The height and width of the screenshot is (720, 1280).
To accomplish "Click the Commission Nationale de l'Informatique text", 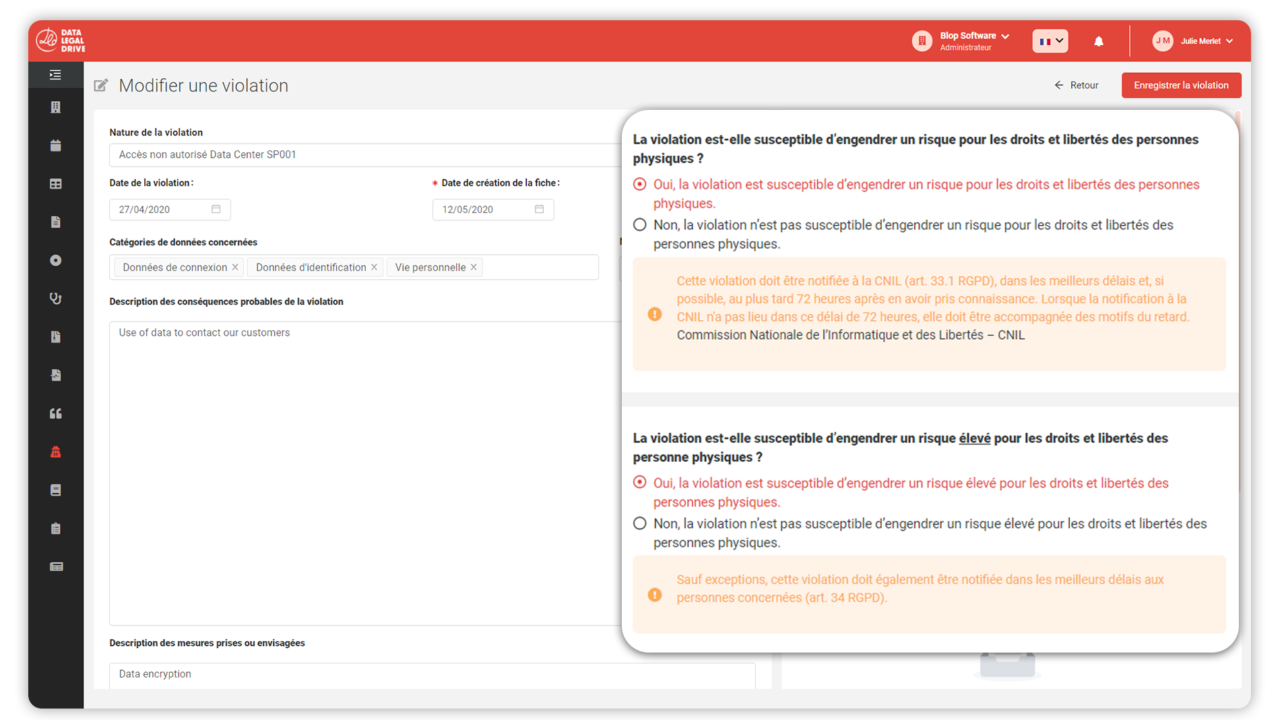I will pyautogui.click(x=850, y=335).
